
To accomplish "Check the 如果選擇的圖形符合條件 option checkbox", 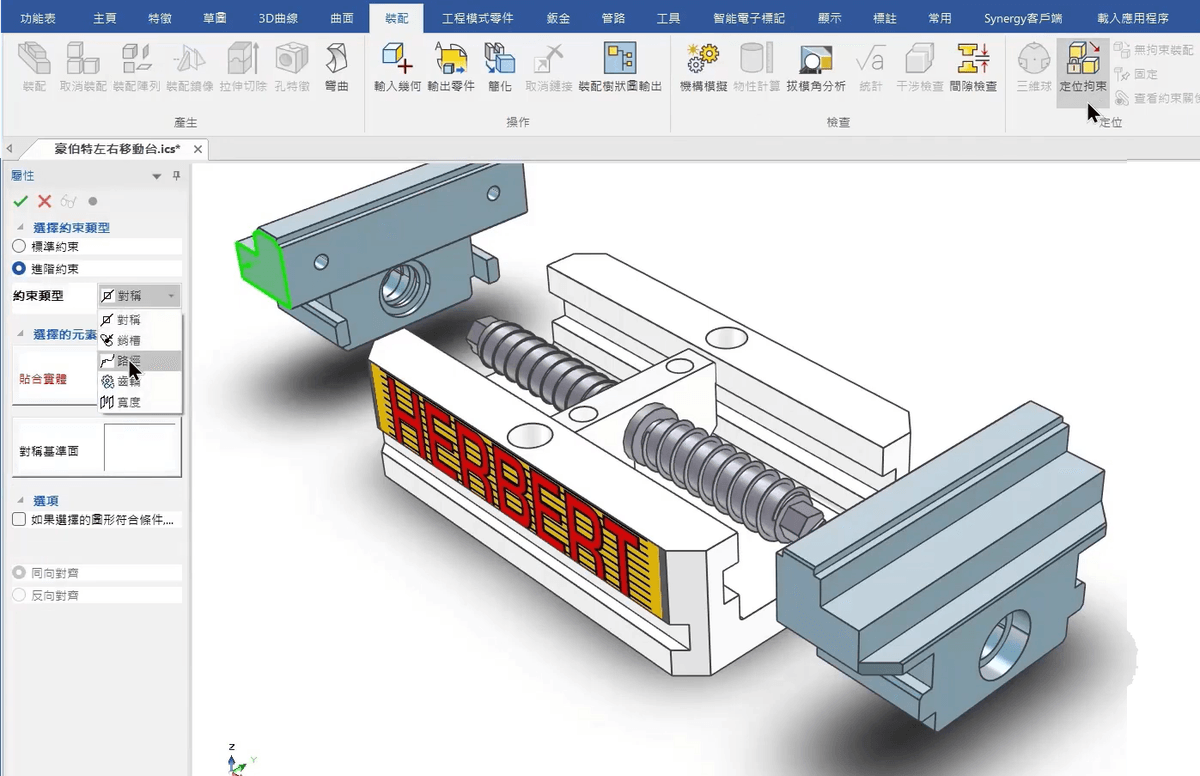I will 19,520.
